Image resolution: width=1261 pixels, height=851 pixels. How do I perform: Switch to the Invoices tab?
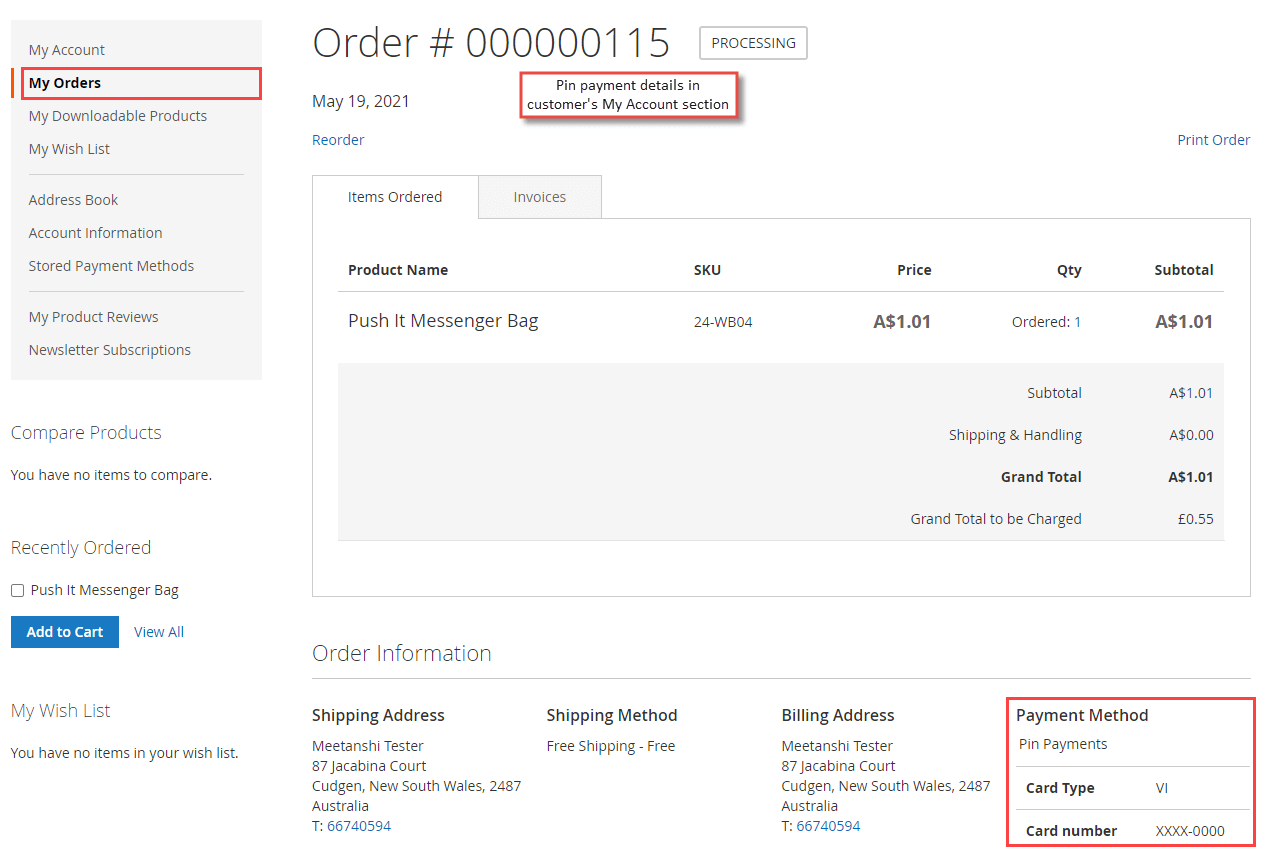[x=539, y=196]
